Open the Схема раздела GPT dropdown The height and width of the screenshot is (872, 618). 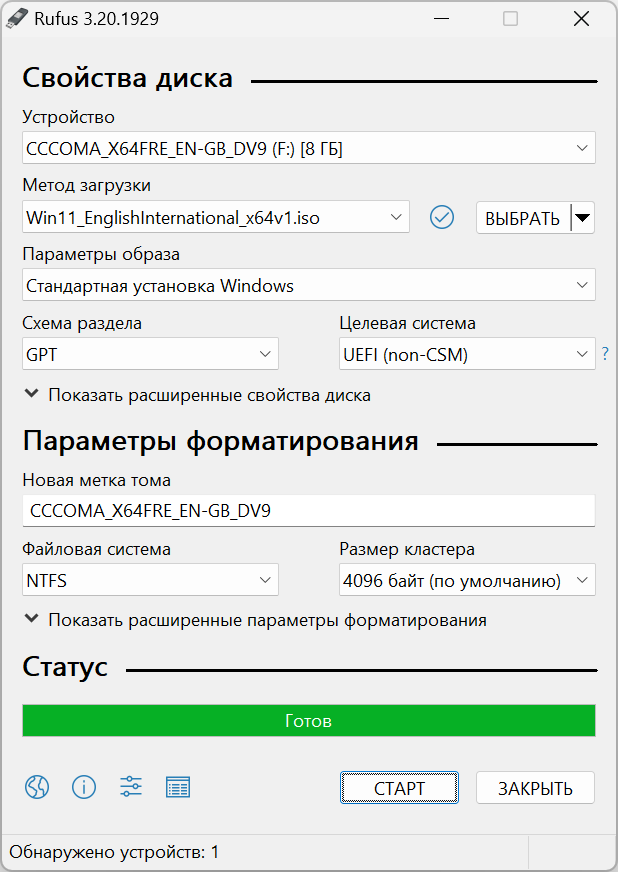pyautogui.click(x=150, y=354)
